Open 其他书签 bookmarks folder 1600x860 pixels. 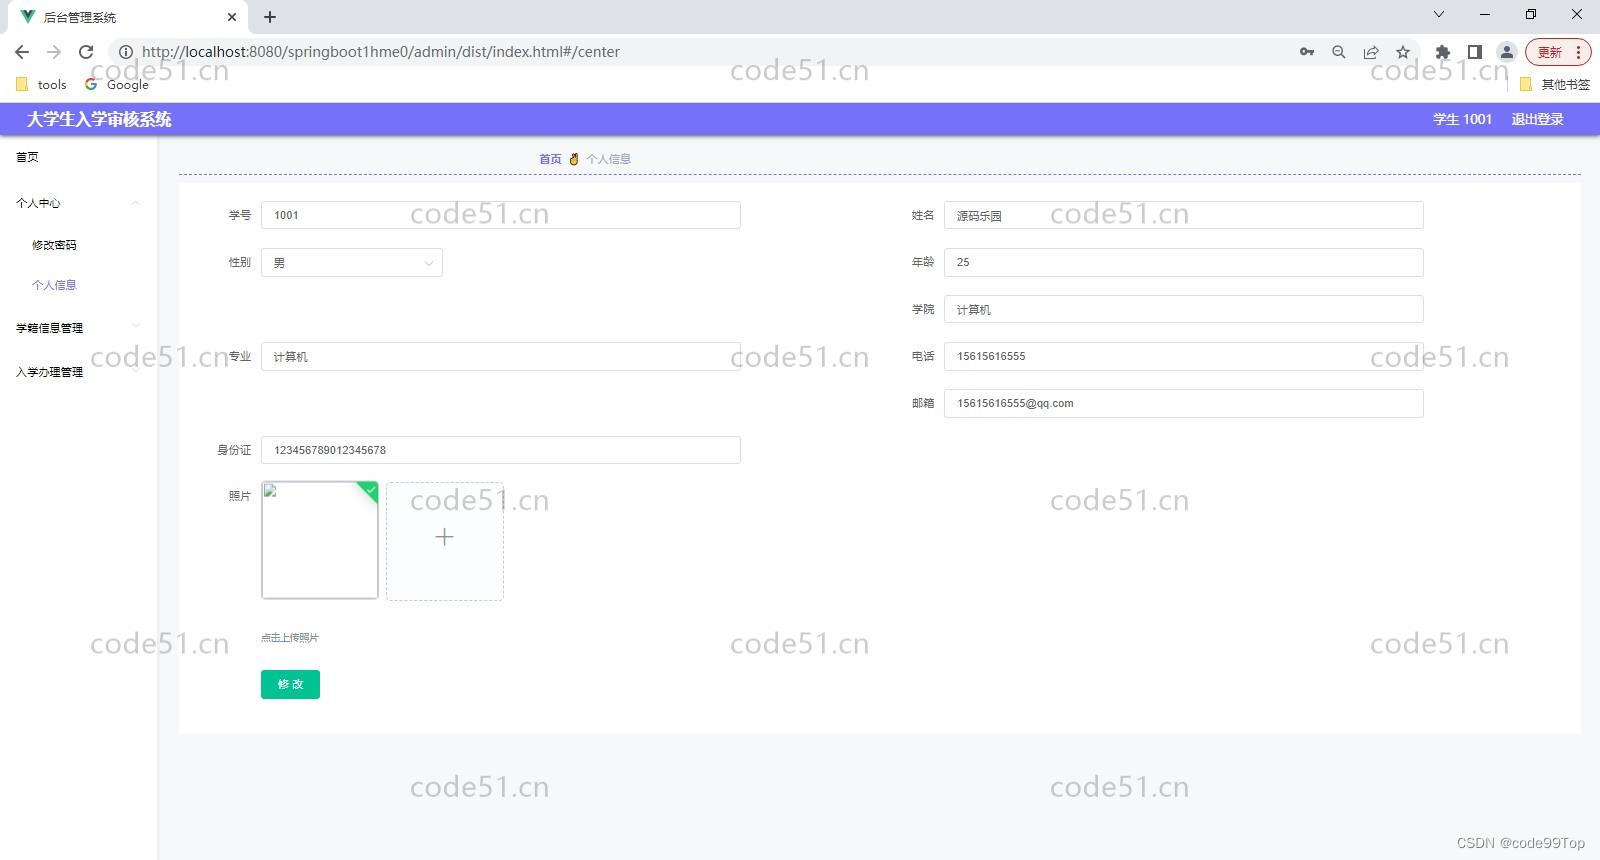pyautogui.click(x=1555, y=85)
